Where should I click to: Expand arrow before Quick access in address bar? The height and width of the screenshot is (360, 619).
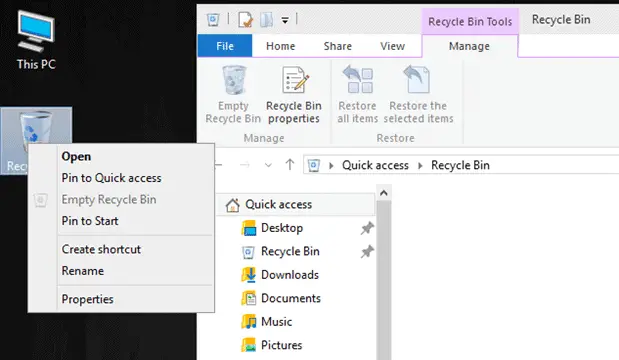point(331,165)
